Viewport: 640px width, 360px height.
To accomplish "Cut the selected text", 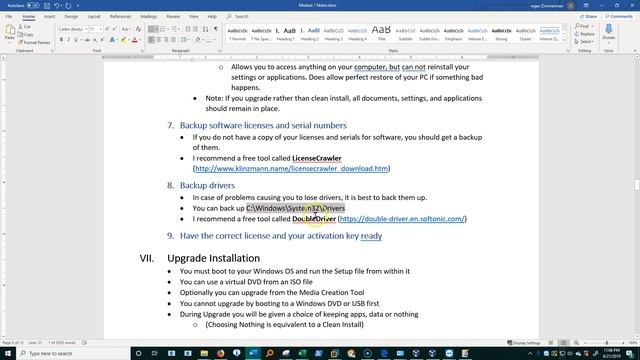I will click(24, 27).
